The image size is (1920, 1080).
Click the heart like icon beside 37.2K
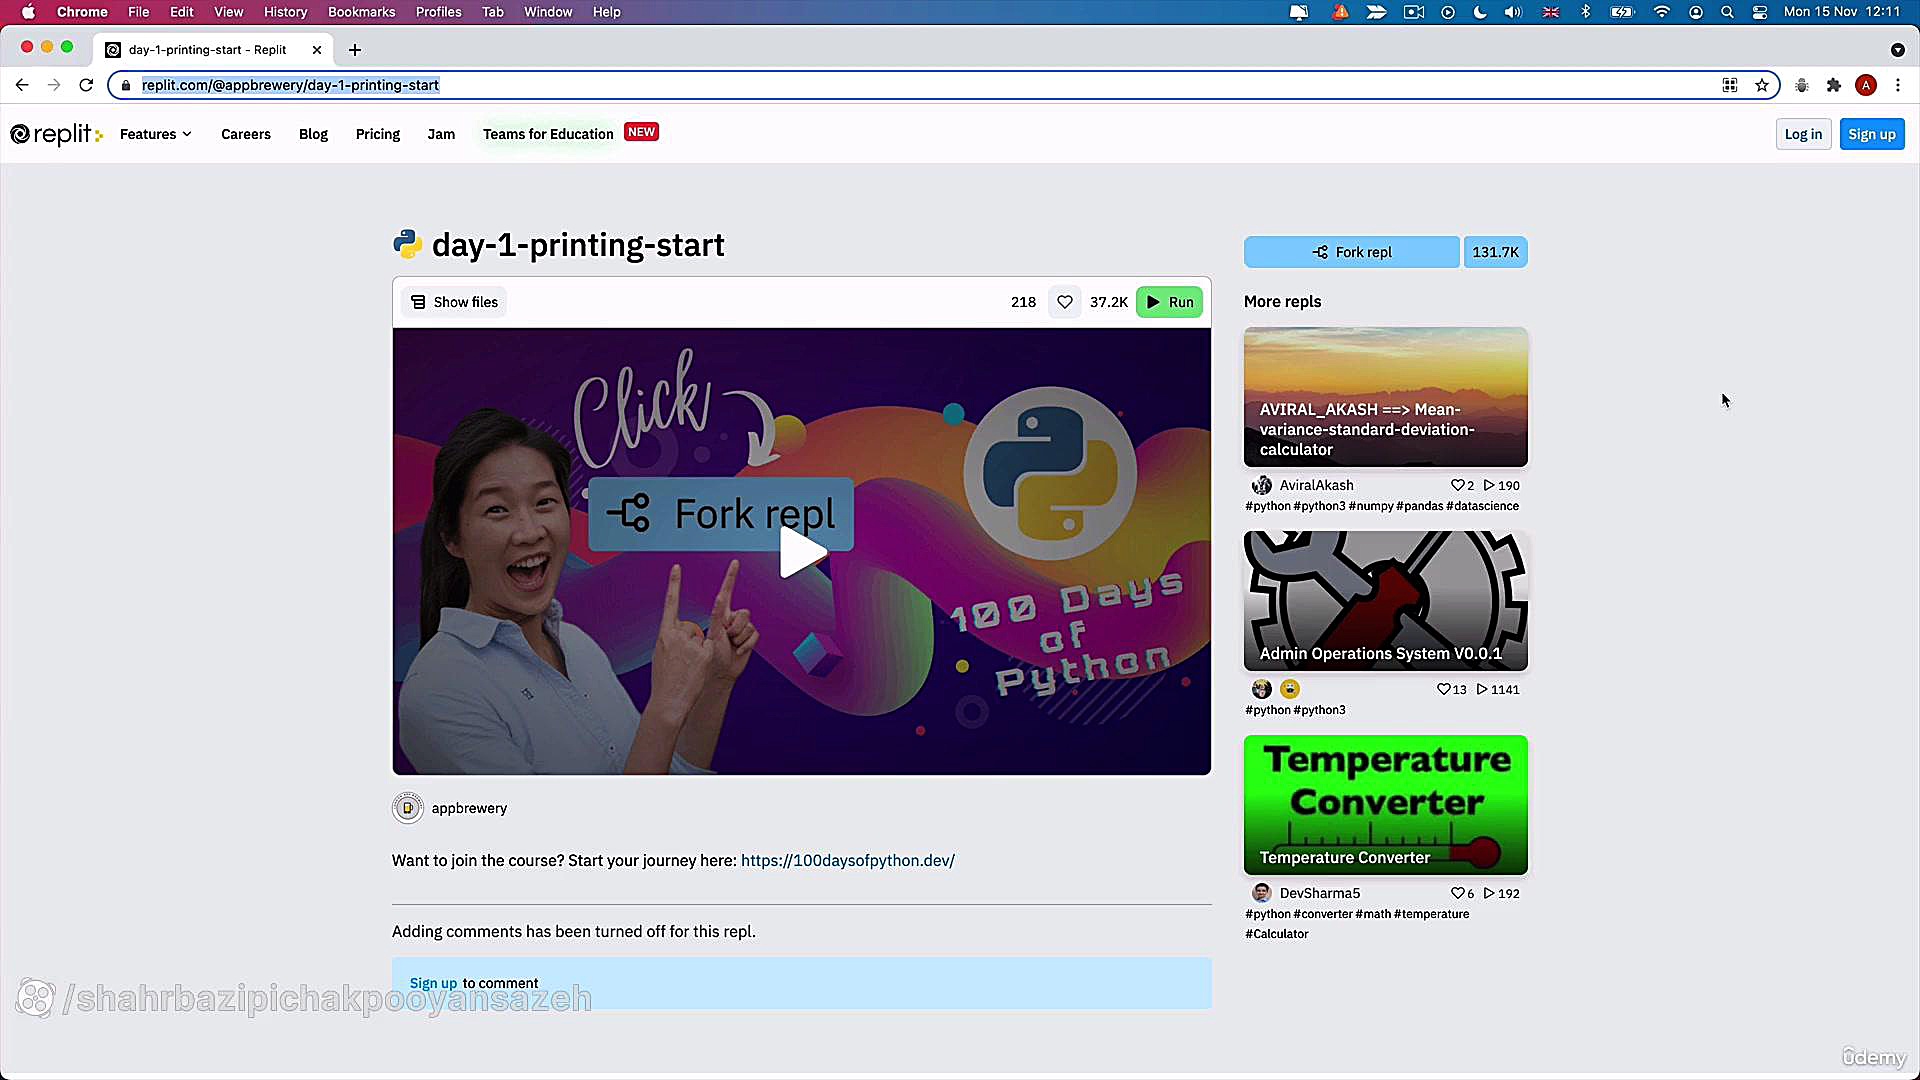click(1065, 302)
